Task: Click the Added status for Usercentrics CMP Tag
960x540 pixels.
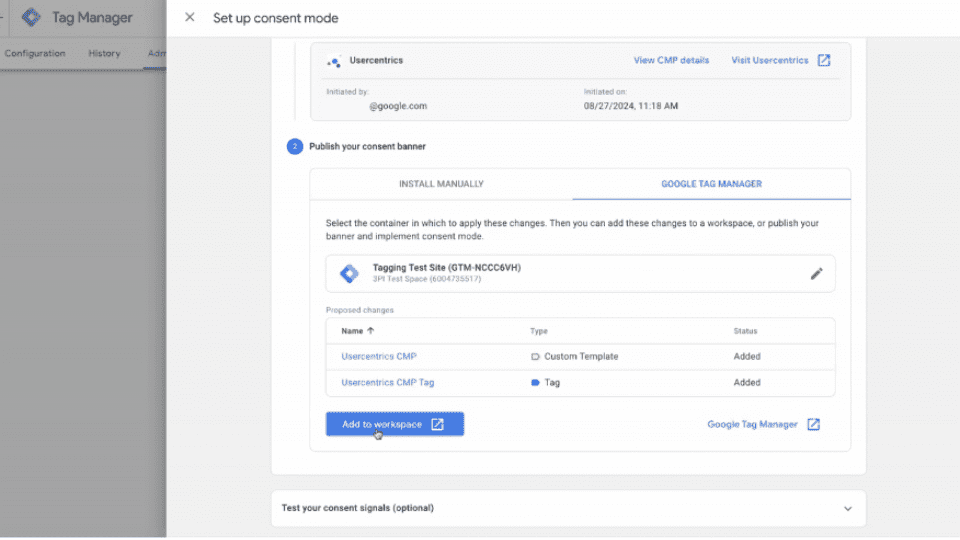Action: click(x=747, y=383)
